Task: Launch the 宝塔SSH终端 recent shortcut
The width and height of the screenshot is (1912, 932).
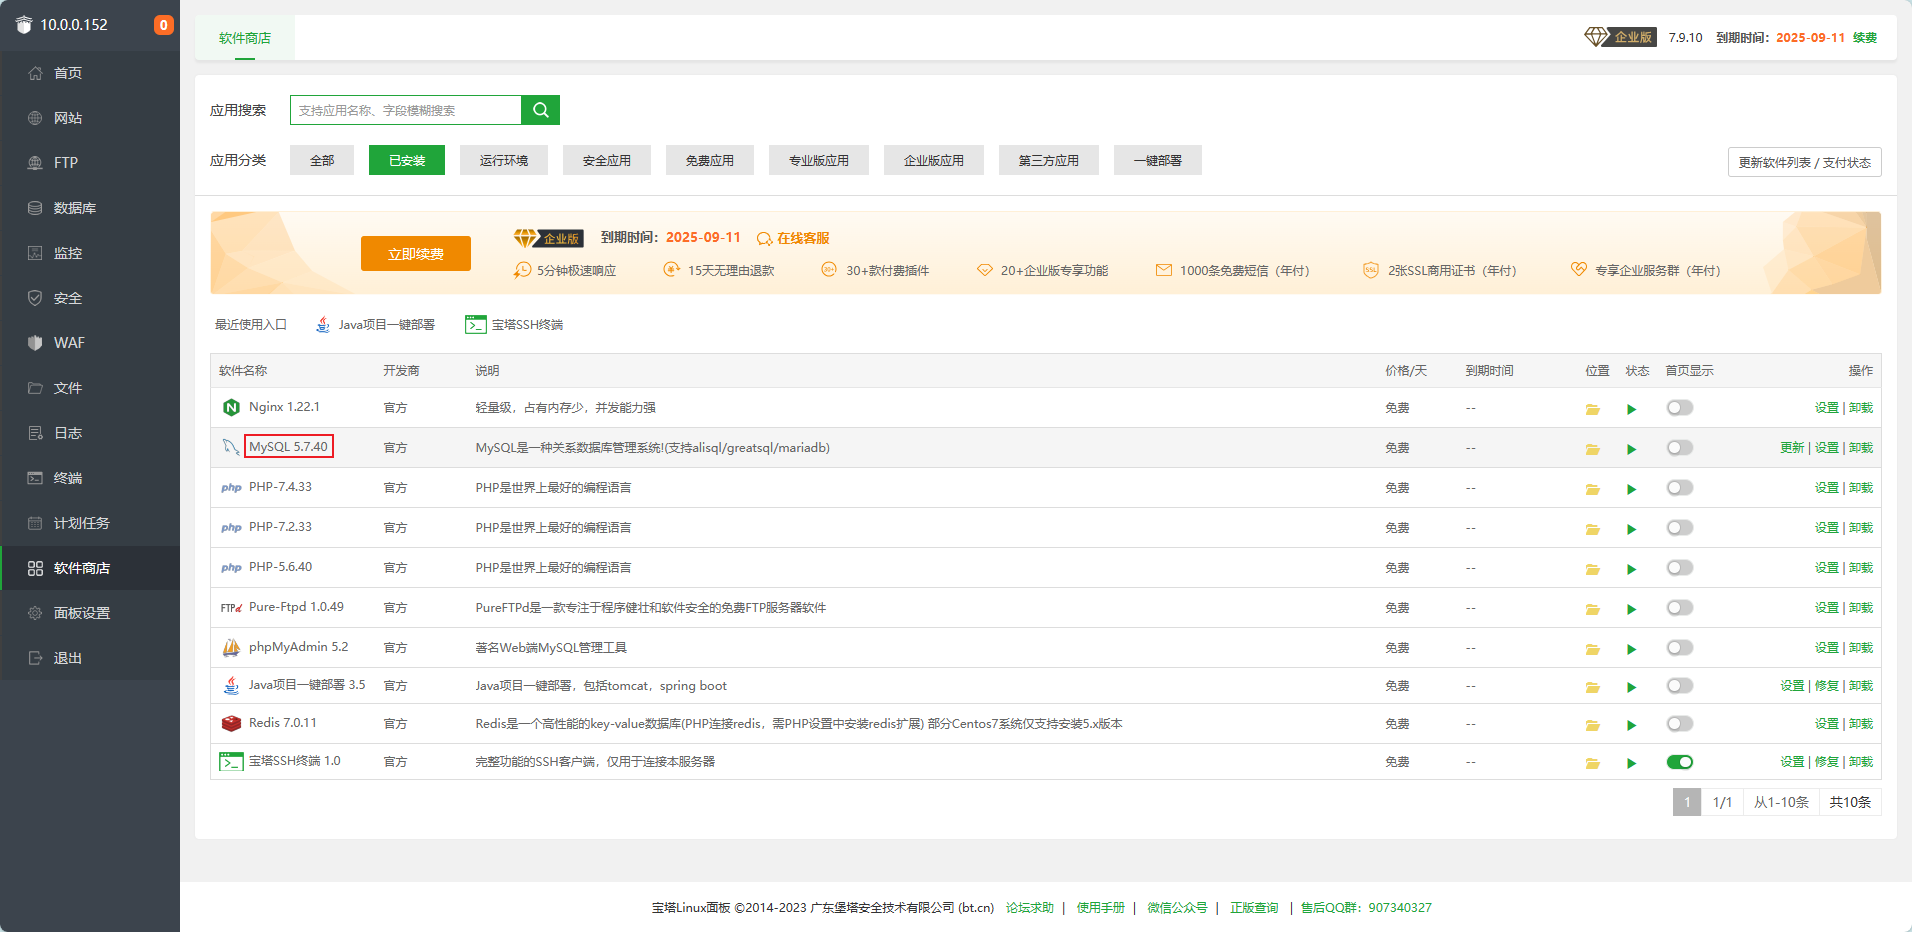Action: point(514,325)
